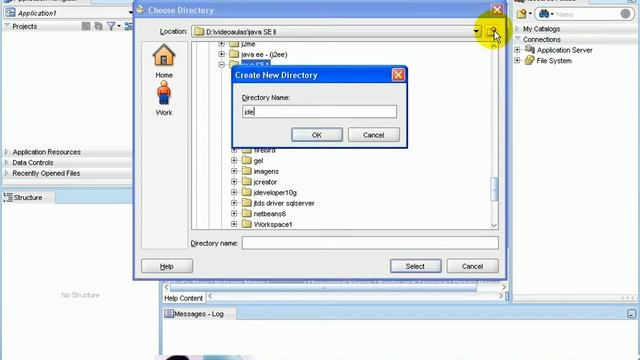Image resolution: width=640 pixels, height=360 pixels.
Task: Click the Application1 application icon
Action: coord(10,13)
